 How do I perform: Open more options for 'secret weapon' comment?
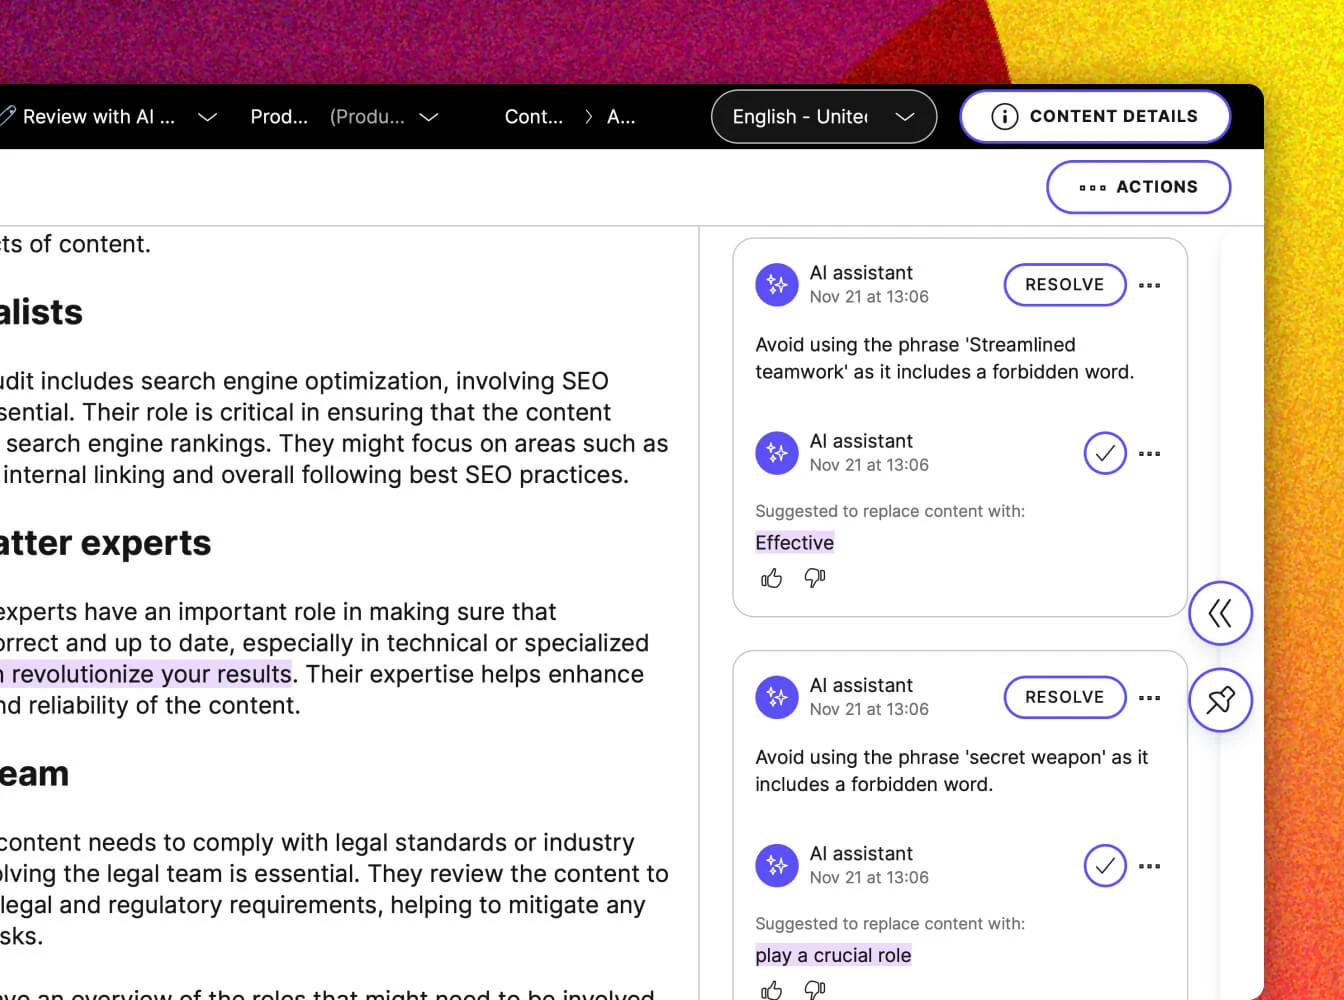click(1150, 698)
